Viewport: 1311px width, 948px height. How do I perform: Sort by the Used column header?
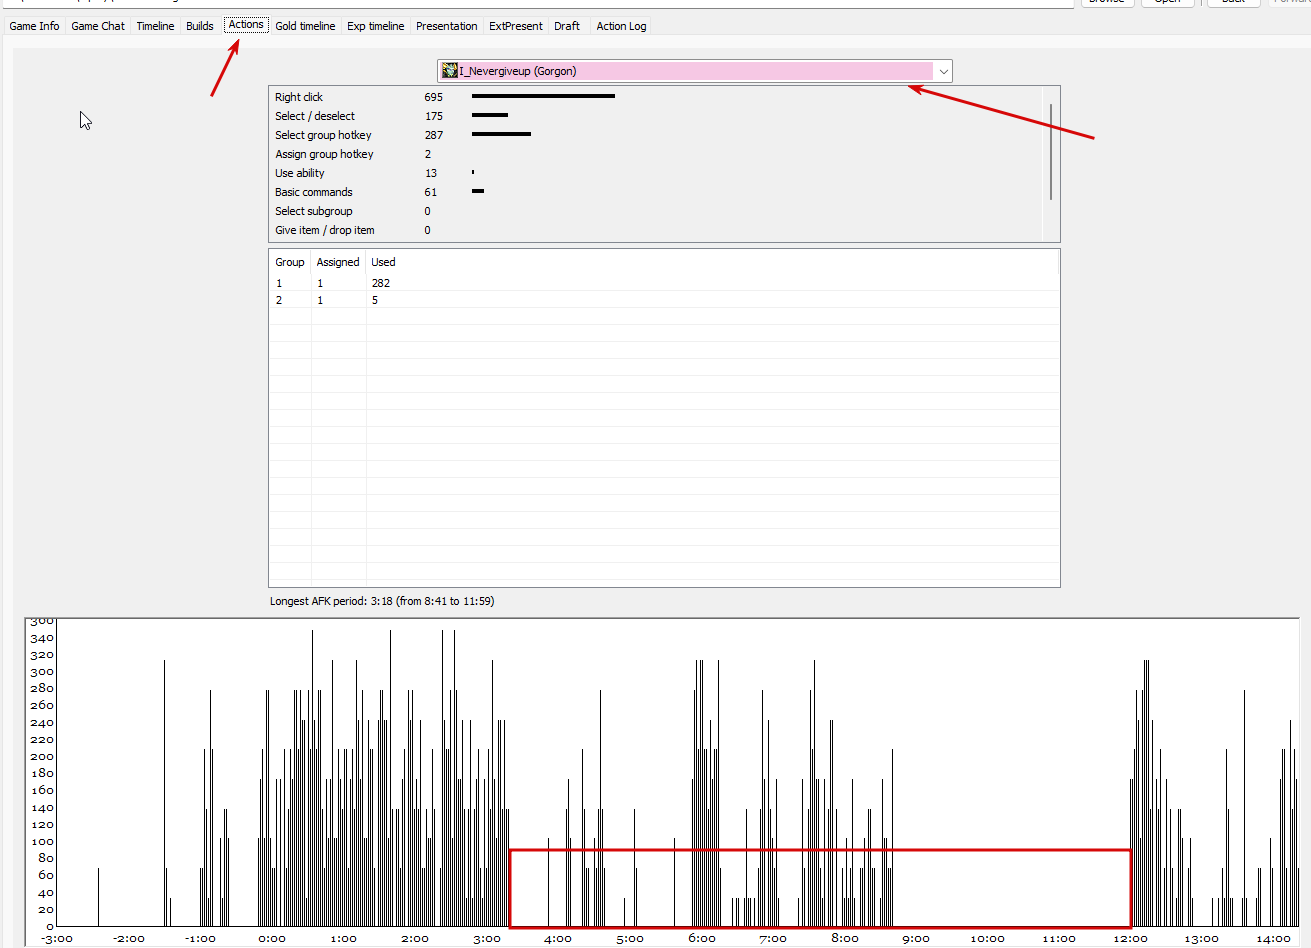pyautogui.click(x=383, y=262)
